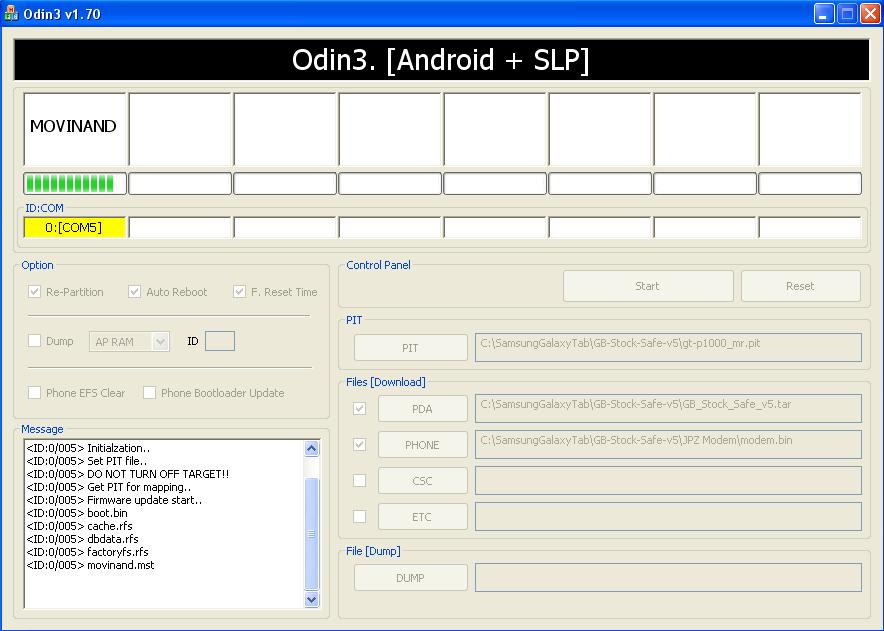Viewport: 884px width, 631px height.
Task: Check the ETC file checkbox
Action: pyautogui.click(x=359, y=517)
